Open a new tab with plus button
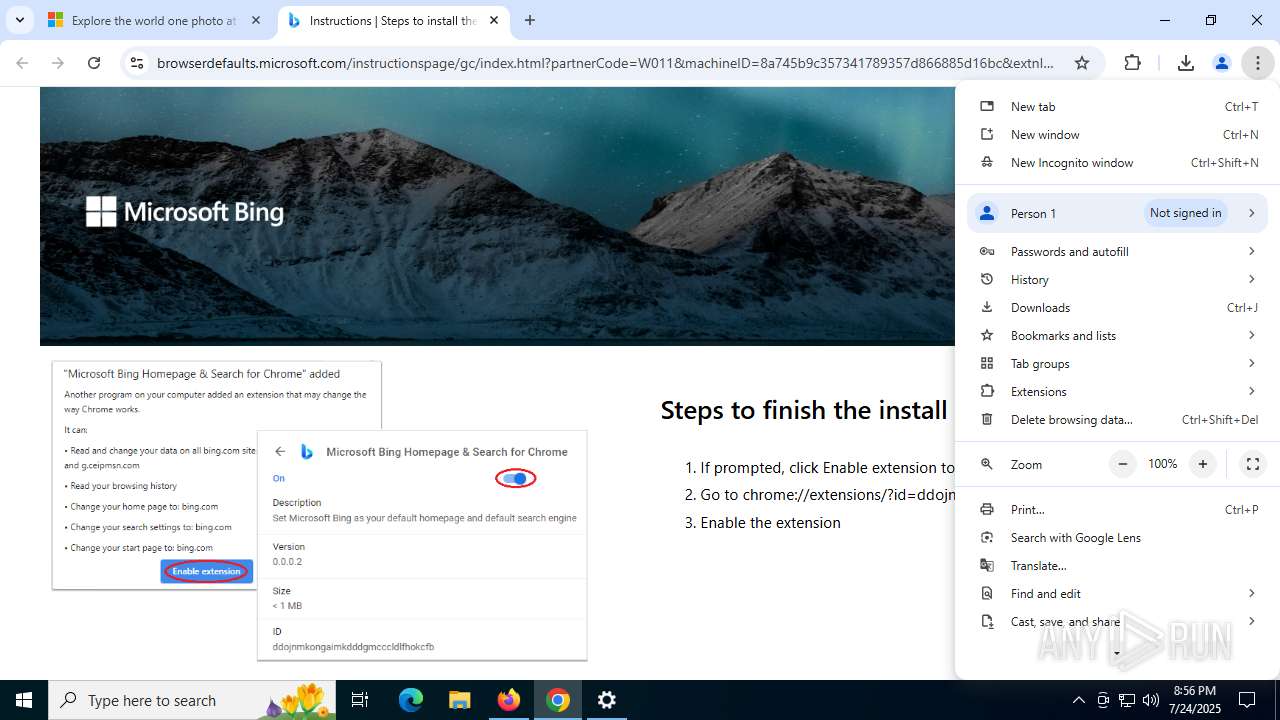The width and height of the screenshot is (1280, 720). pos(530,20)
